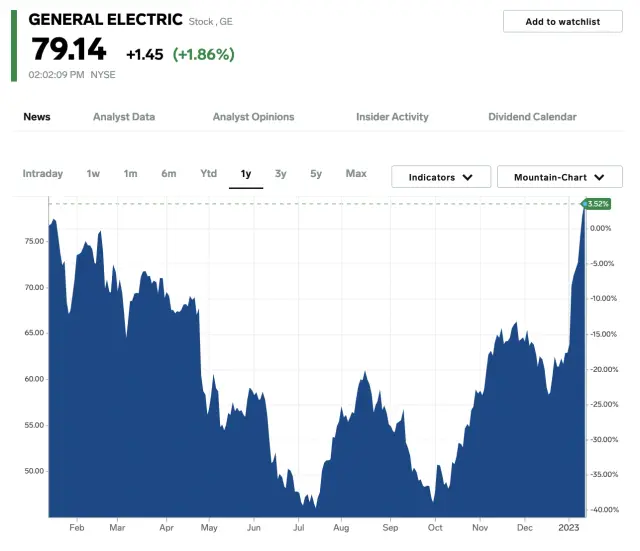Go to the Insider Activity tab
The height and width of the screenshot is (551, 640).
(x=392, y=117)
